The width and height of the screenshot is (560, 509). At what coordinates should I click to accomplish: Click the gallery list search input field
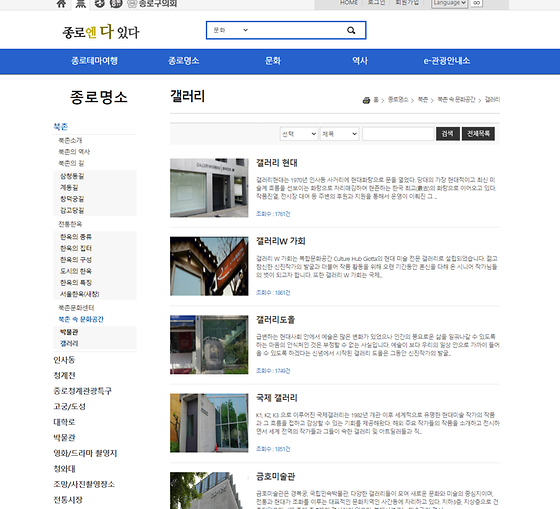[398, 134]
